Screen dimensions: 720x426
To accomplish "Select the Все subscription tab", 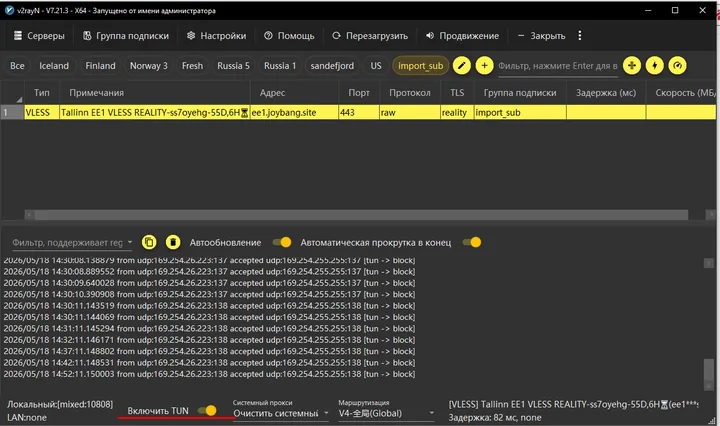I will click(17, 66).
